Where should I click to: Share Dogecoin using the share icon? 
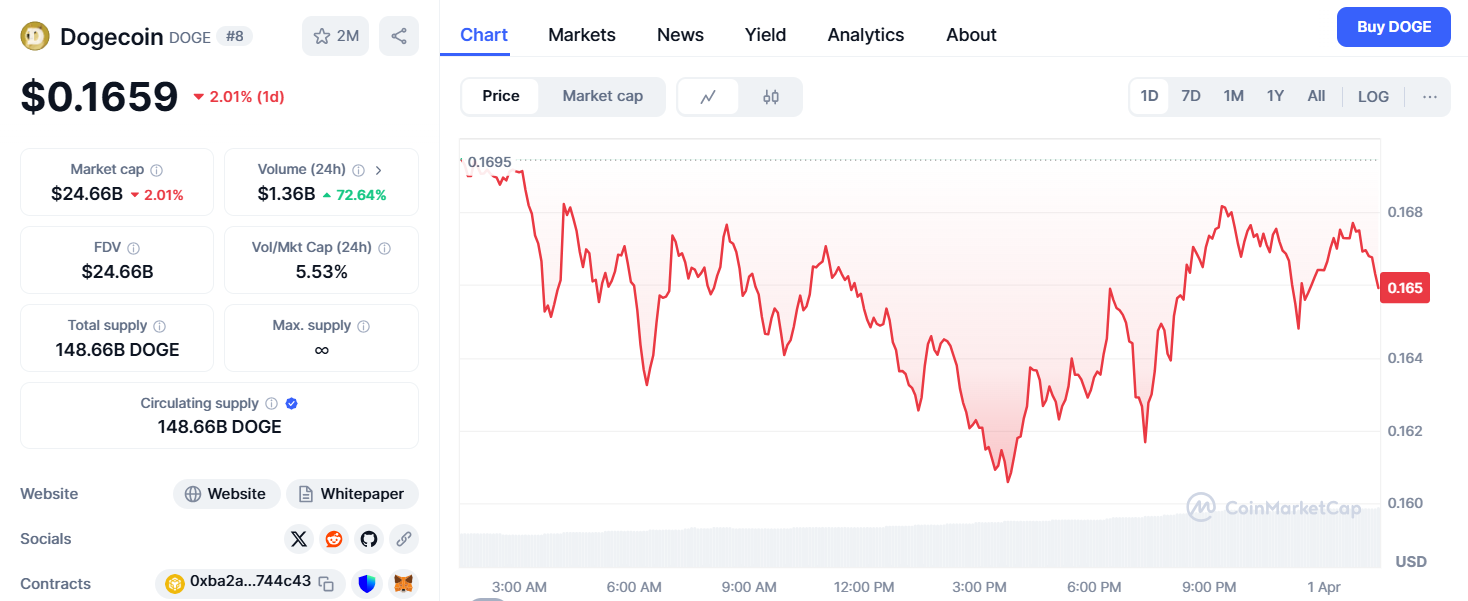pyautogui.click(x=399, y=36)
